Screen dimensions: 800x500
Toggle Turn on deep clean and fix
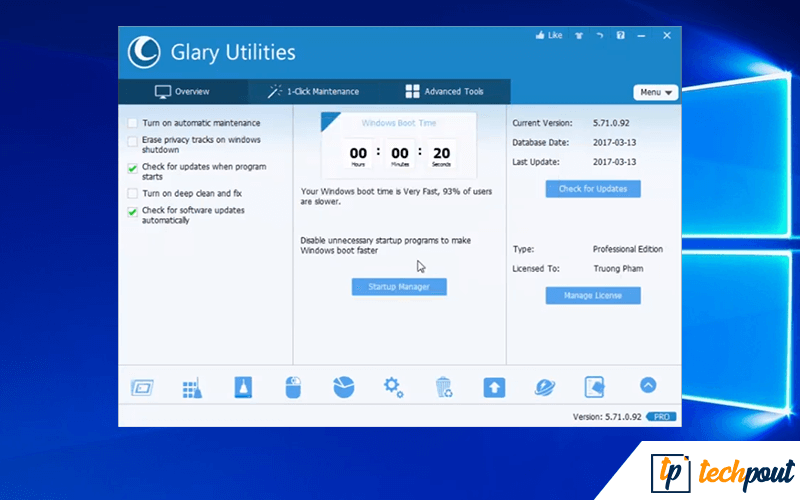pyautogui.click(x=133, y=193)
